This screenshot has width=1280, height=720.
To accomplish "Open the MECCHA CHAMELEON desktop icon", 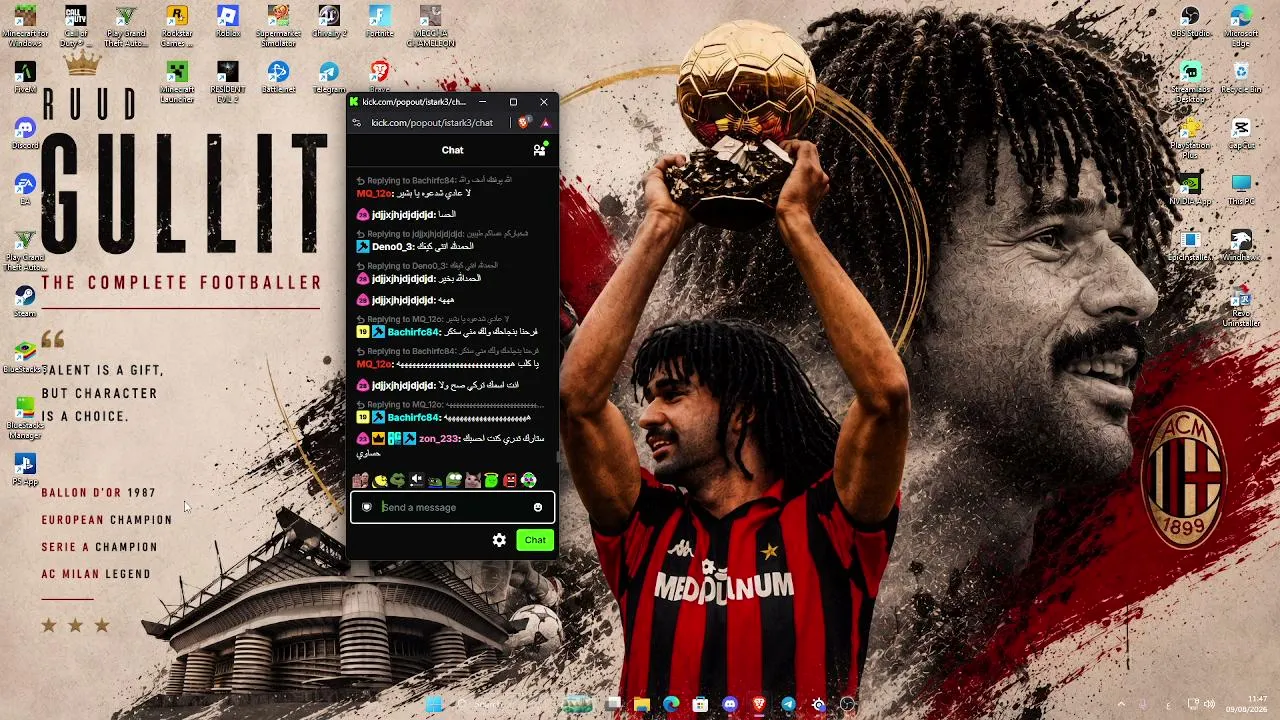I will tap(430, 25).
